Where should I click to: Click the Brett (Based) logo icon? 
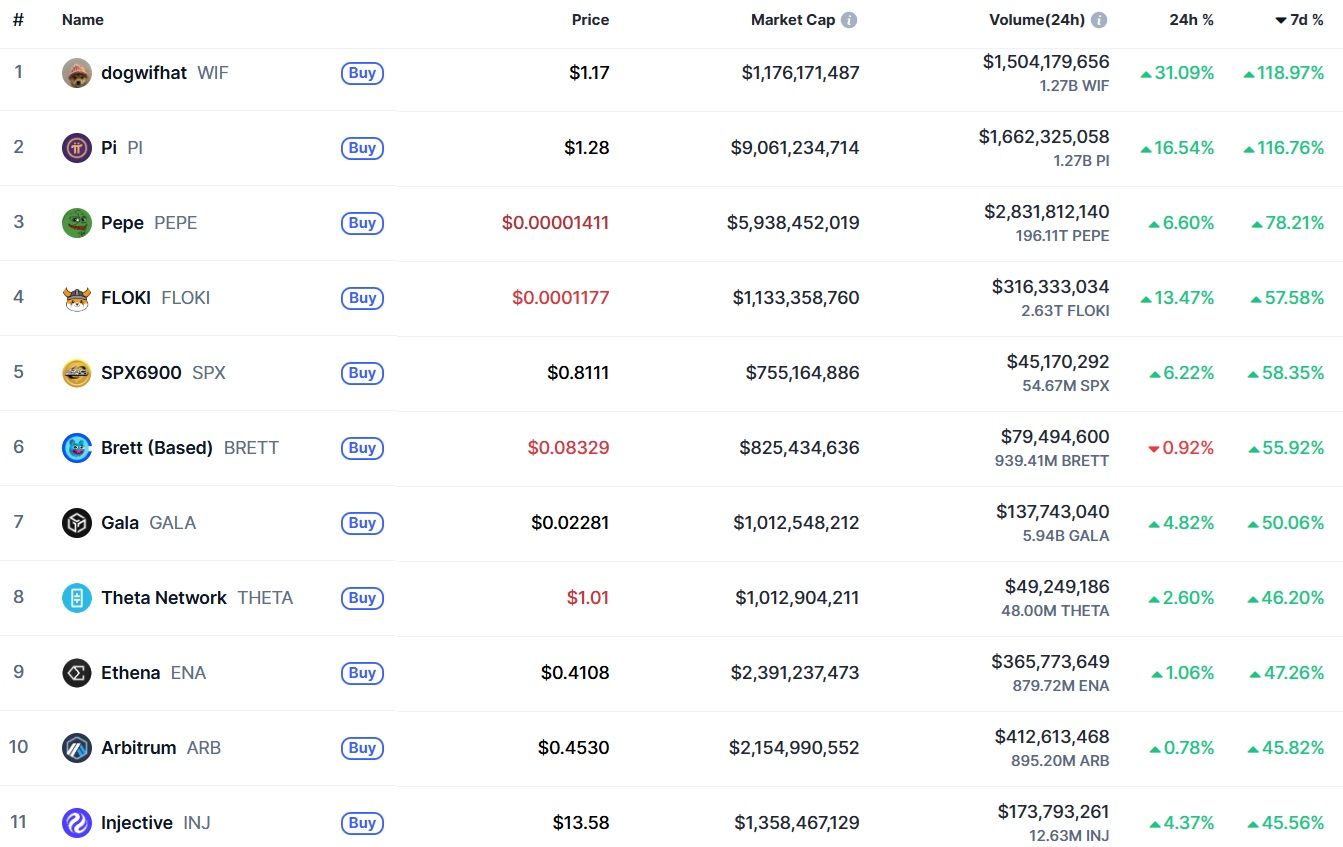click(x=77, y=448)
